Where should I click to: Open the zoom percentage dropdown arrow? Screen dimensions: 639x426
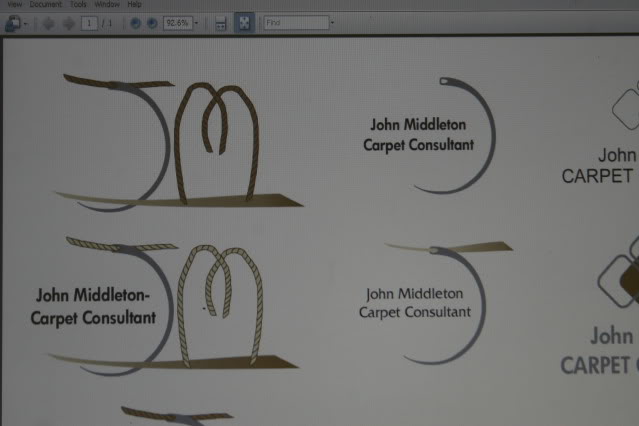(x=197, y=23)
